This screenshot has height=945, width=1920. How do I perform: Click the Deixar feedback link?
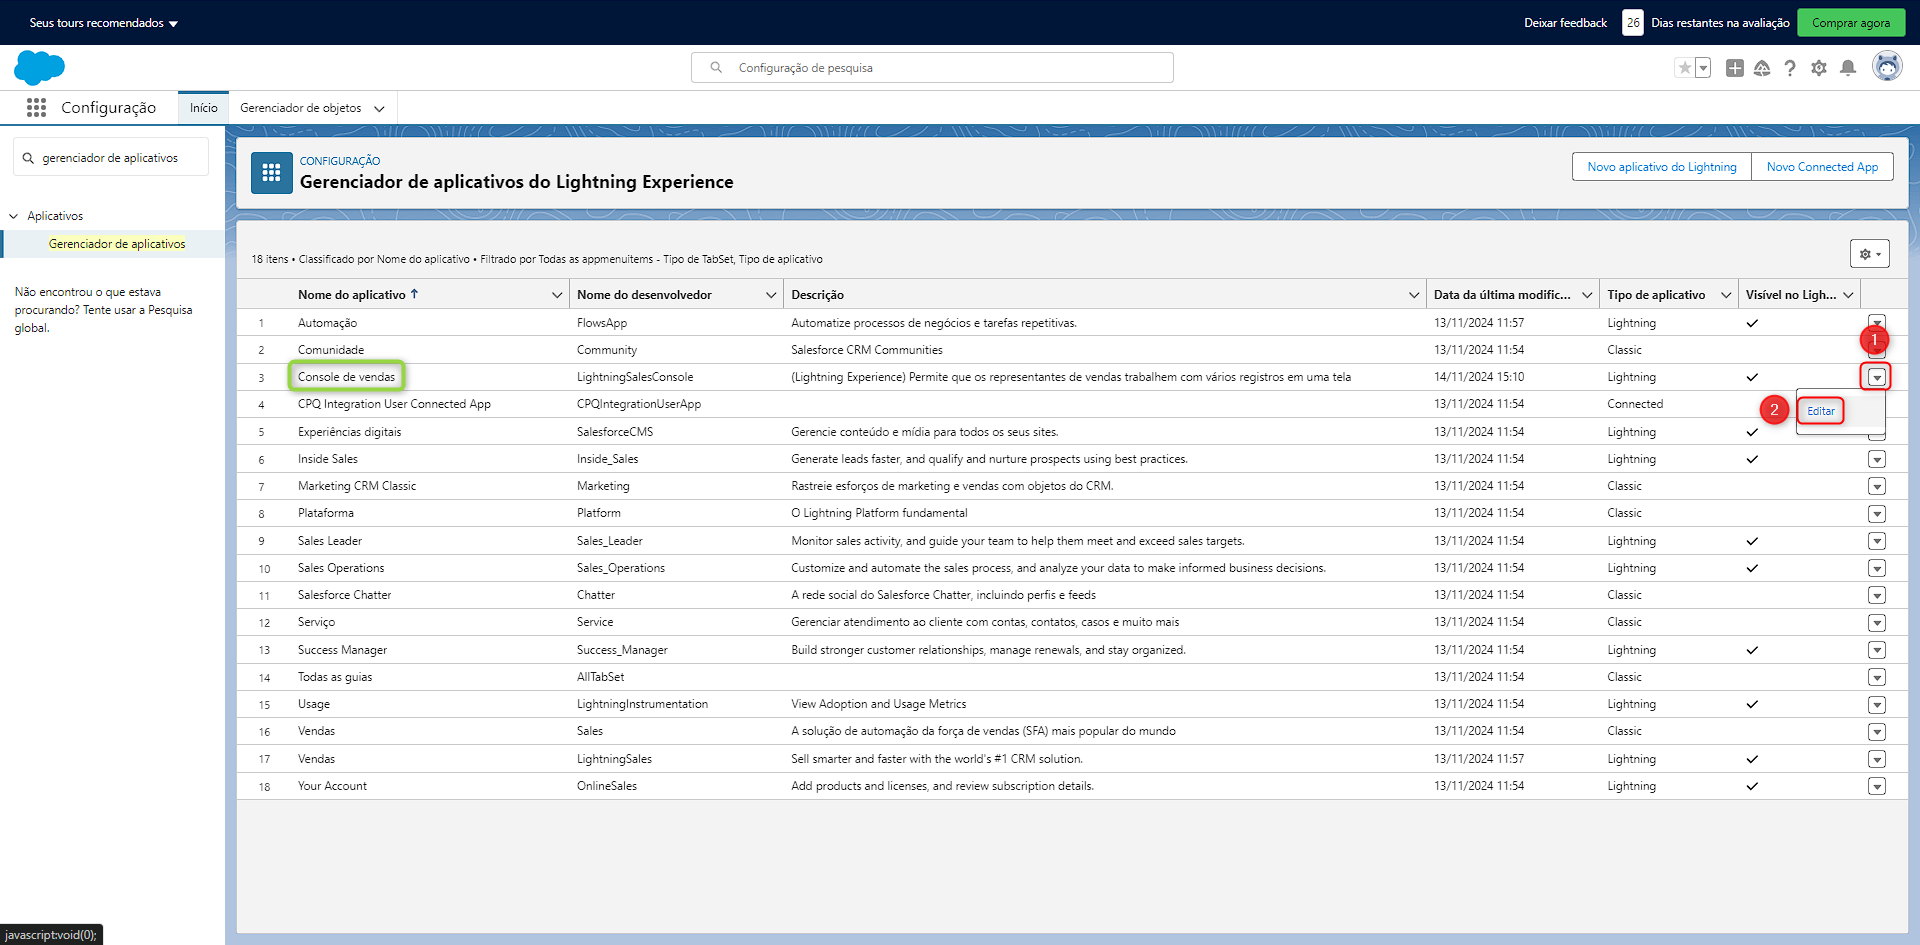(x=1565, y=23)
